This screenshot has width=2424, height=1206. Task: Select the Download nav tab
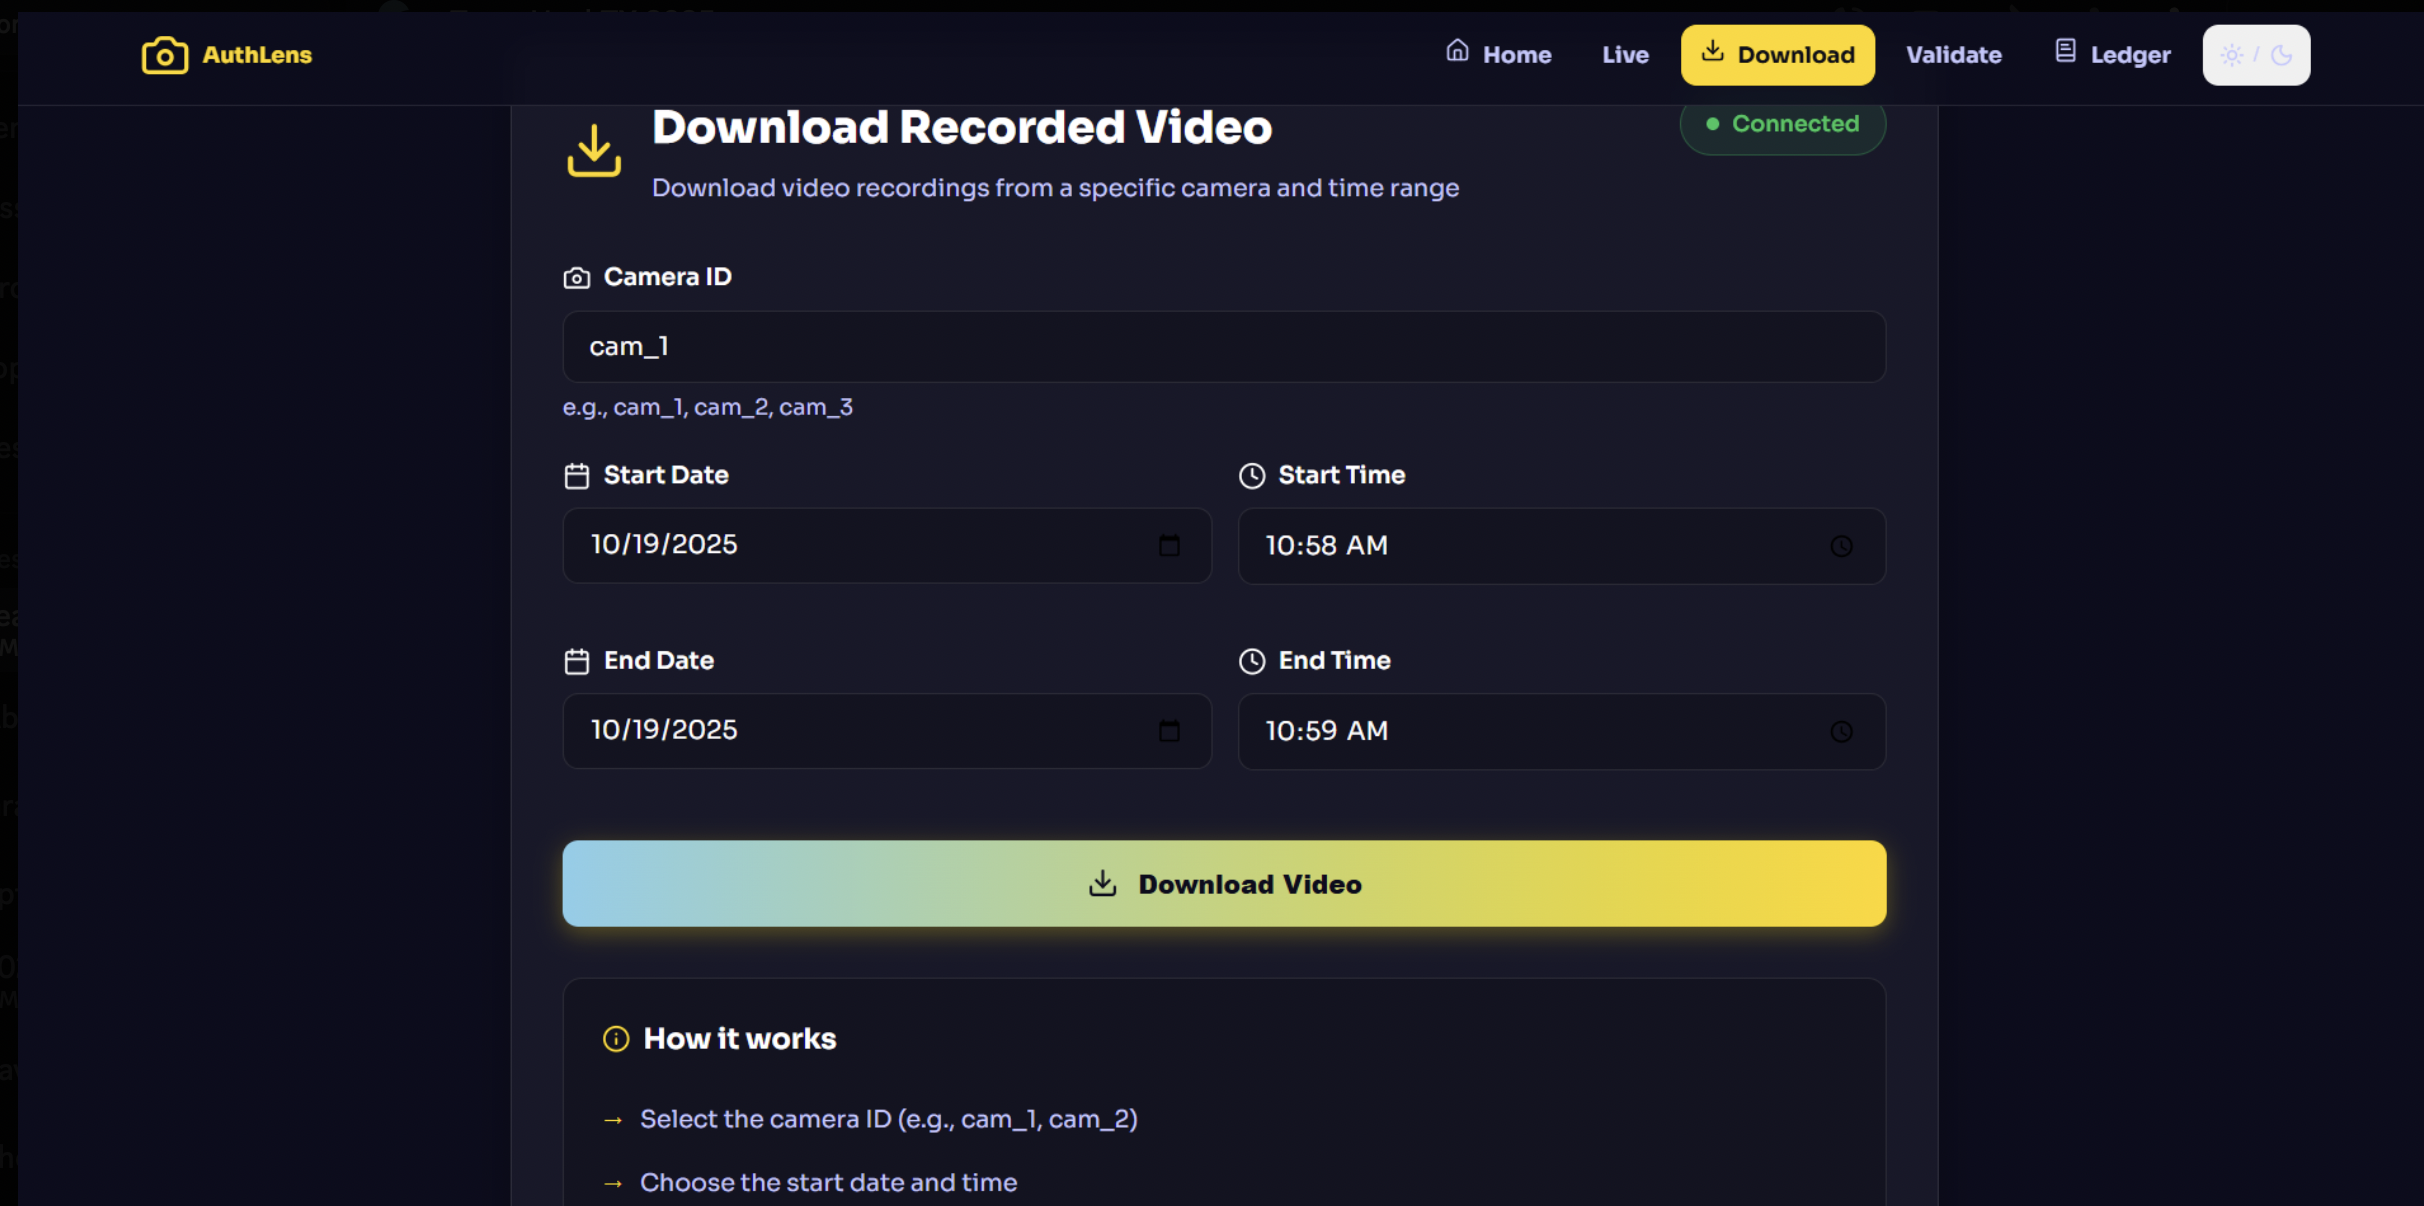[x=1777, y=55]
